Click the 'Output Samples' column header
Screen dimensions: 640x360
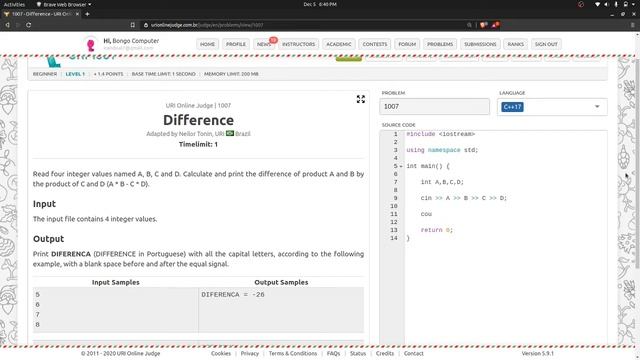pos(281,282)
